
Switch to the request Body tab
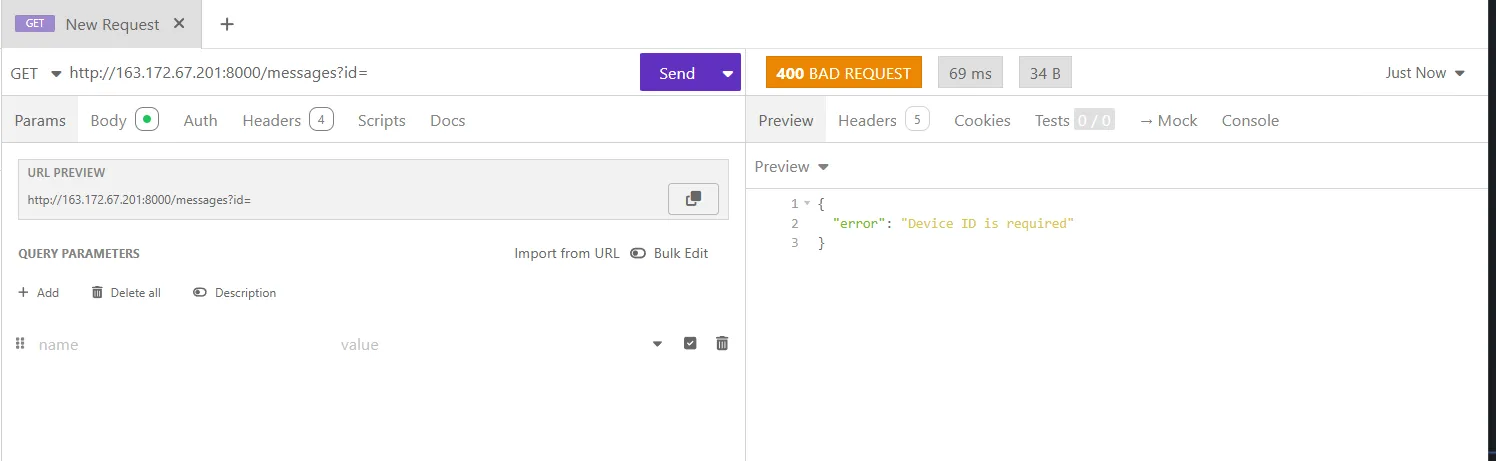(108, 120)
